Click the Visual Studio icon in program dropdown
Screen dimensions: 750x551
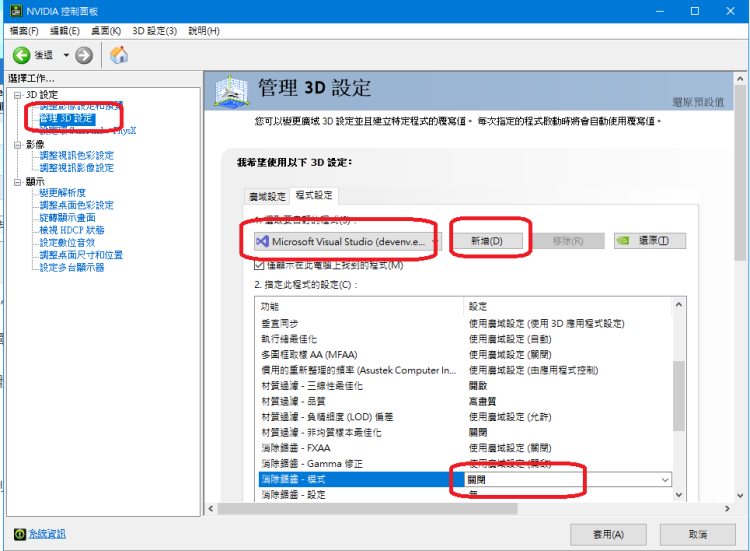pos(262,242)
